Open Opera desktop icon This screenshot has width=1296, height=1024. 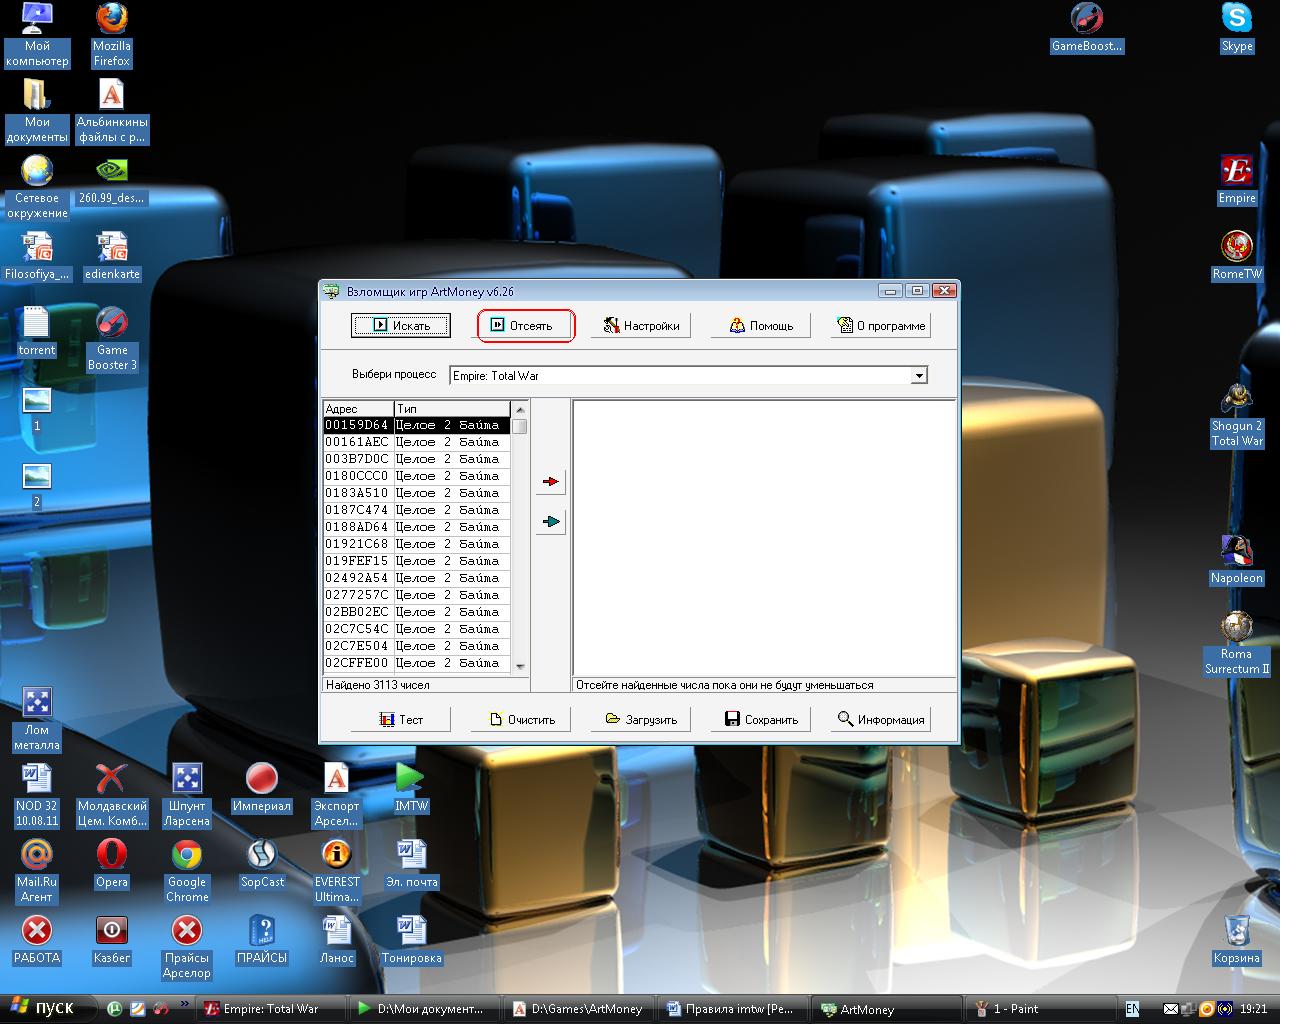pos(112,863)
